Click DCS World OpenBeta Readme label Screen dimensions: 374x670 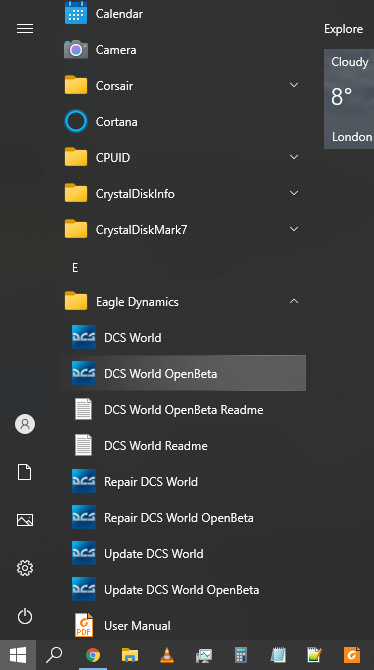pos(183,410)
